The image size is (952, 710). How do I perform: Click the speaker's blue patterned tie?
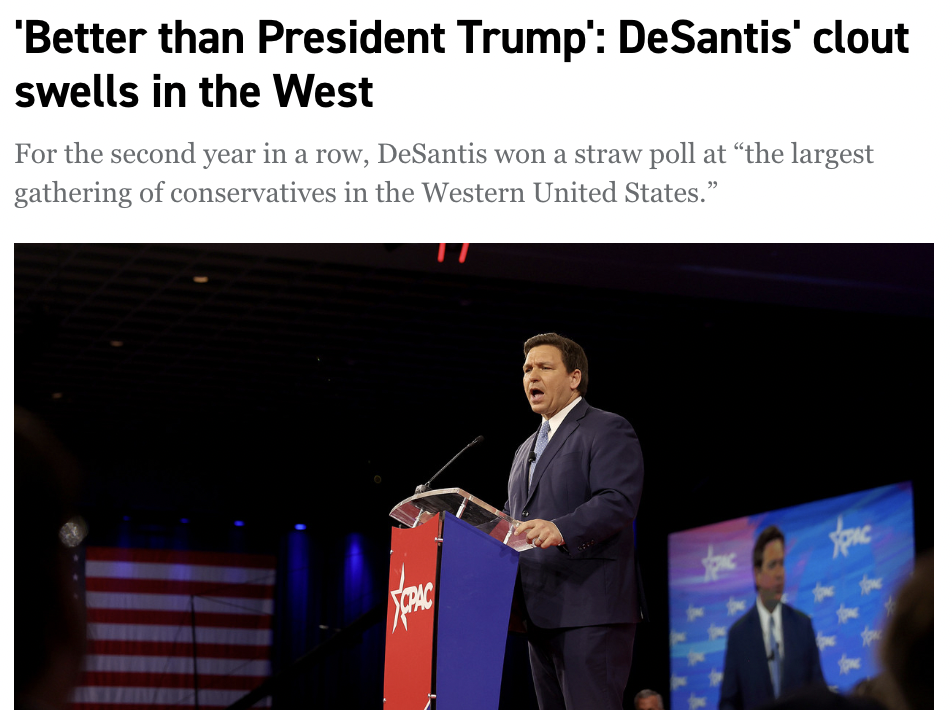pos(540,440)
